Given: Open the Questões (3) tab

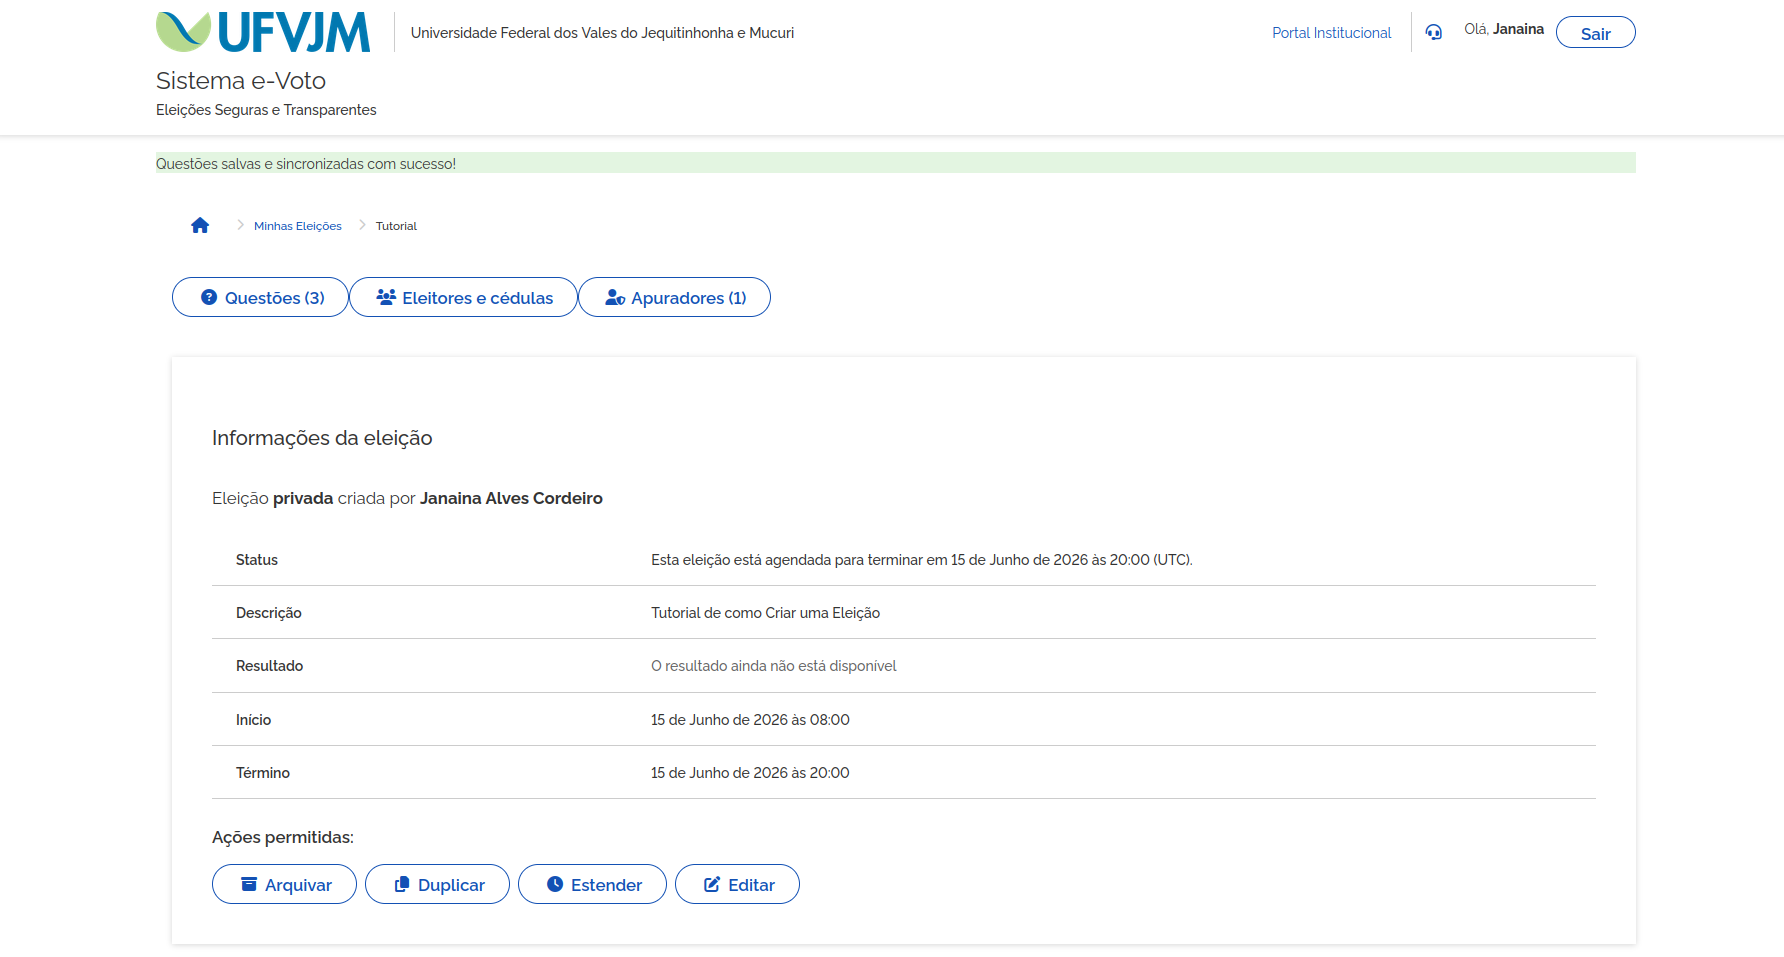Looking at the screenshot, I should tap(260, 297).
